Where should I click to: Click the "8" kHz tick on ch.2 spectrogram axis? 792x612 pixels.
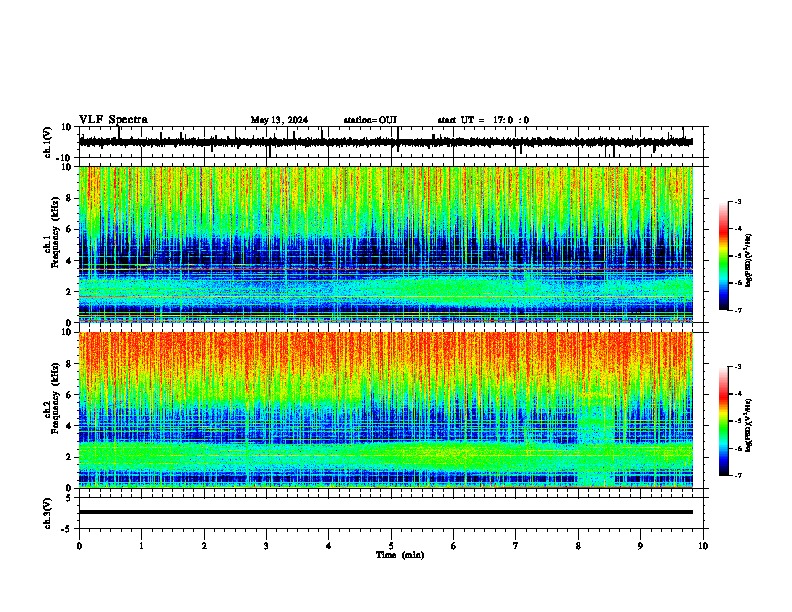pyautogui.click(x=69, y=364)
